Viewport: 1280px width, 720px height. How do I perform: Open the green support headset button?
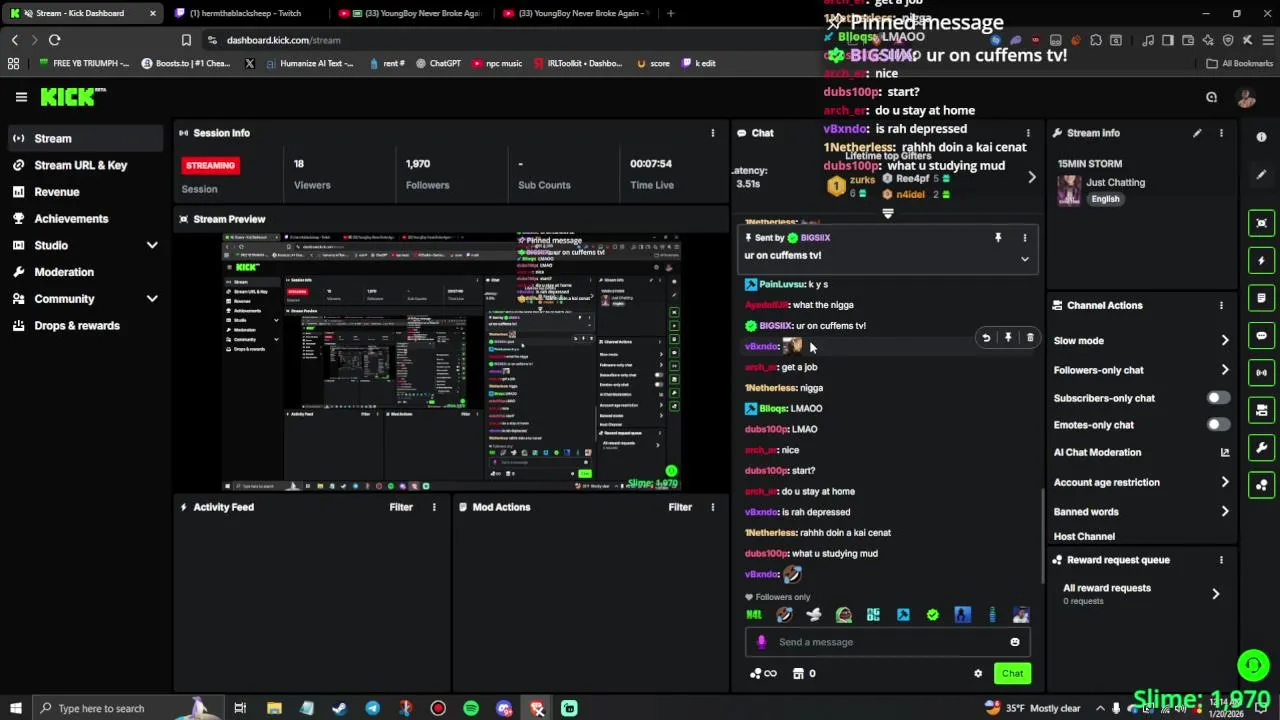click(1253, 664)
